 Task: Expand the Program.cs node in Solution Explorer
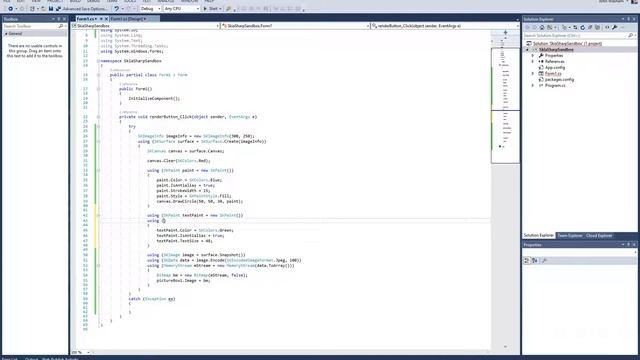pos(533,86)
